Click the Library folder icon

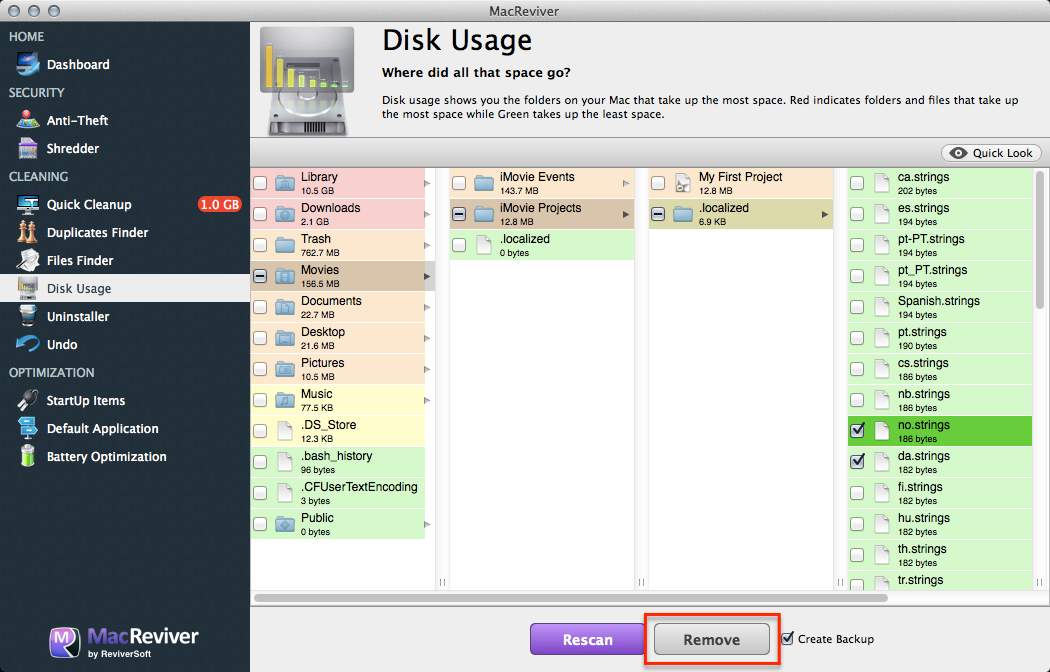285,183
